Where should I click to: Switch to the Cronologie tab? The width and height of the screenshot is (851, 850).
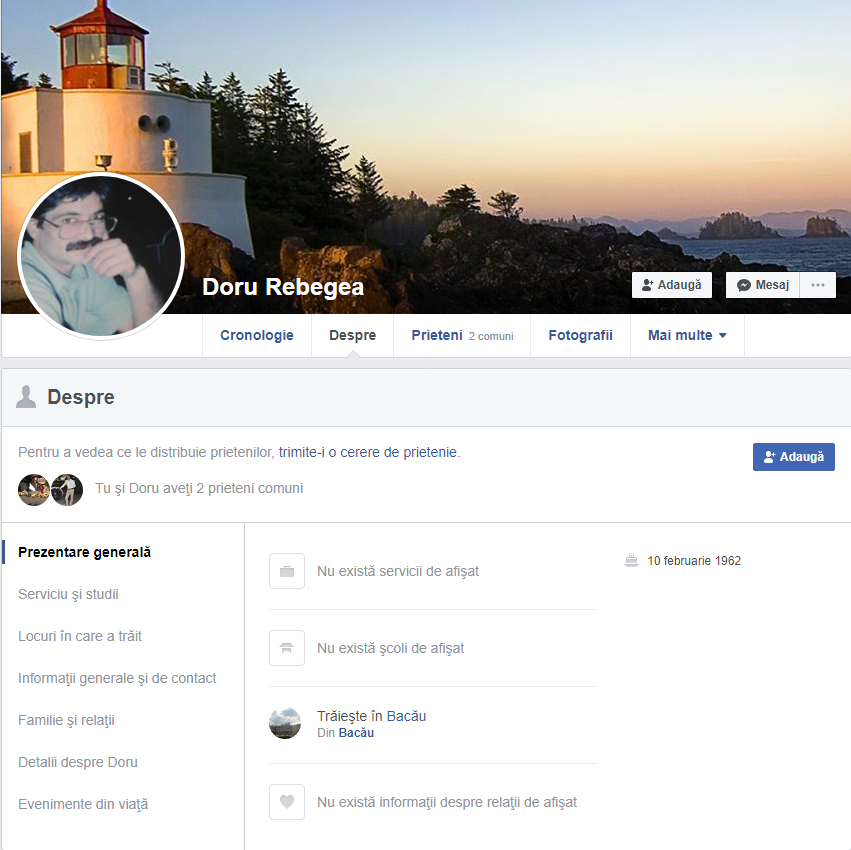[x=257, y=335]
